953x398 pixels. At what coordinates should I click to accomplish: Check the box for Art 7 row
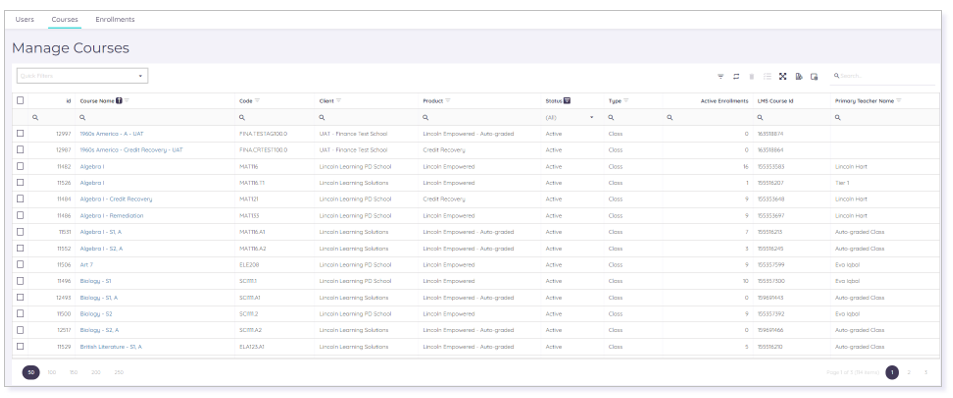pos(21,264)
